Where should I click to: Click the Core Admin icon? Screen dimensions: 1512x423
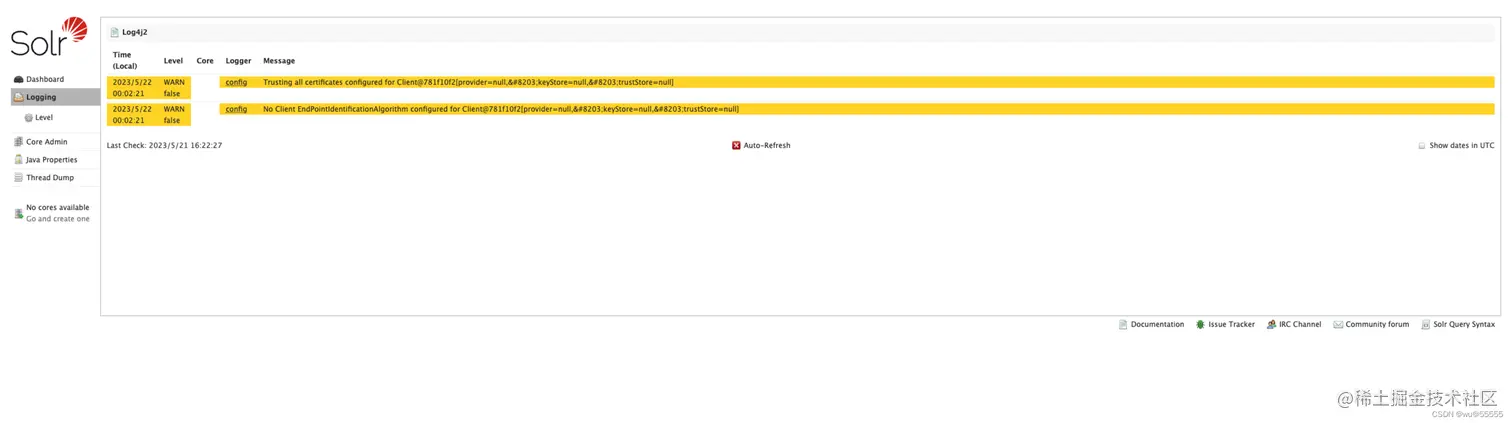point(18,142)
